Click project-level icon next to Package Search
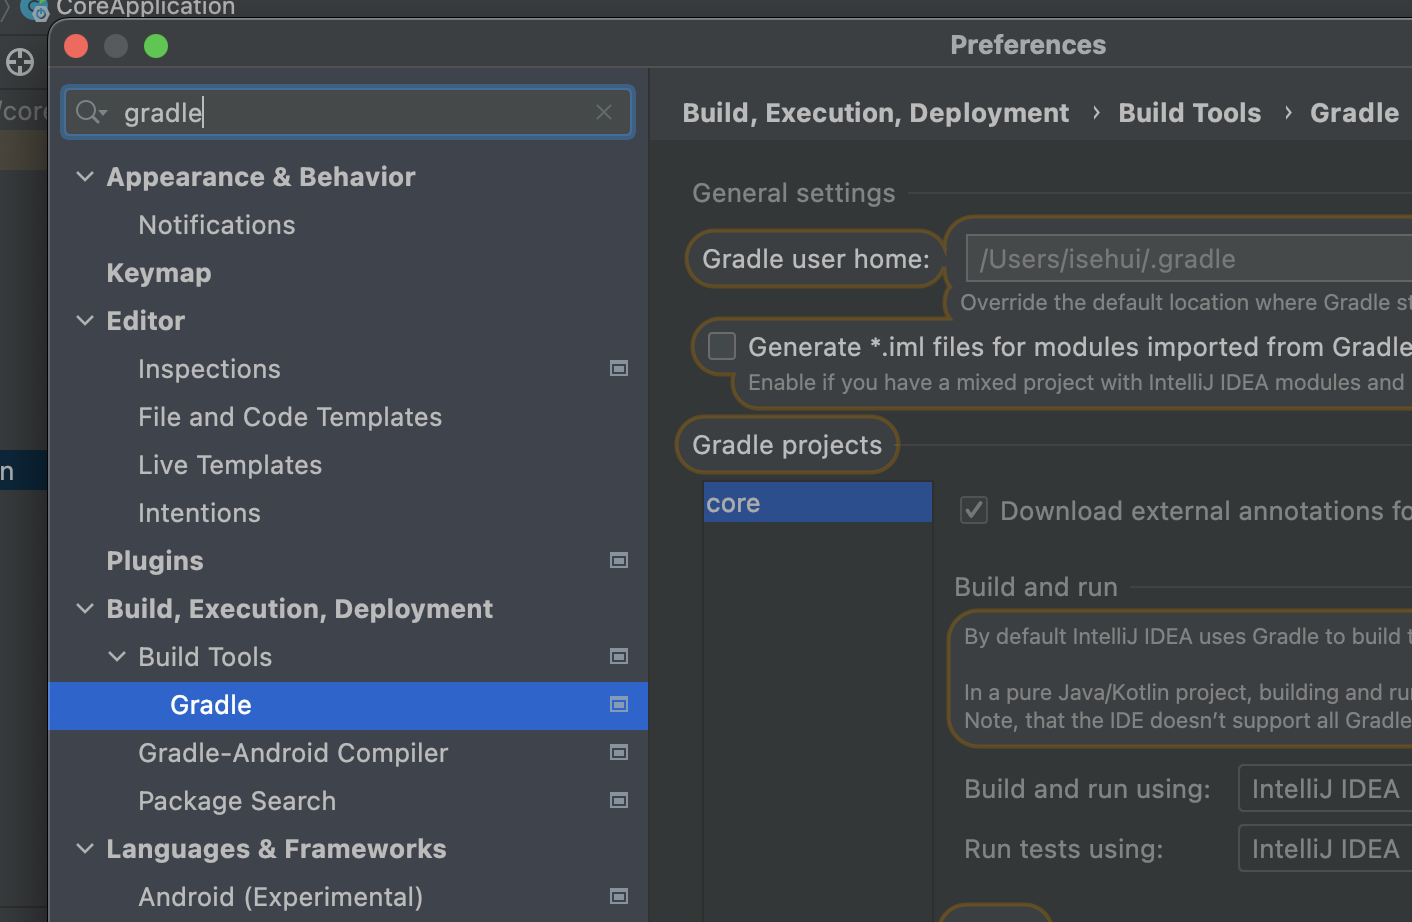Image resolution: width=1412 pixels, height=922 pixels. pyautogui.click(x=619, y=801)
